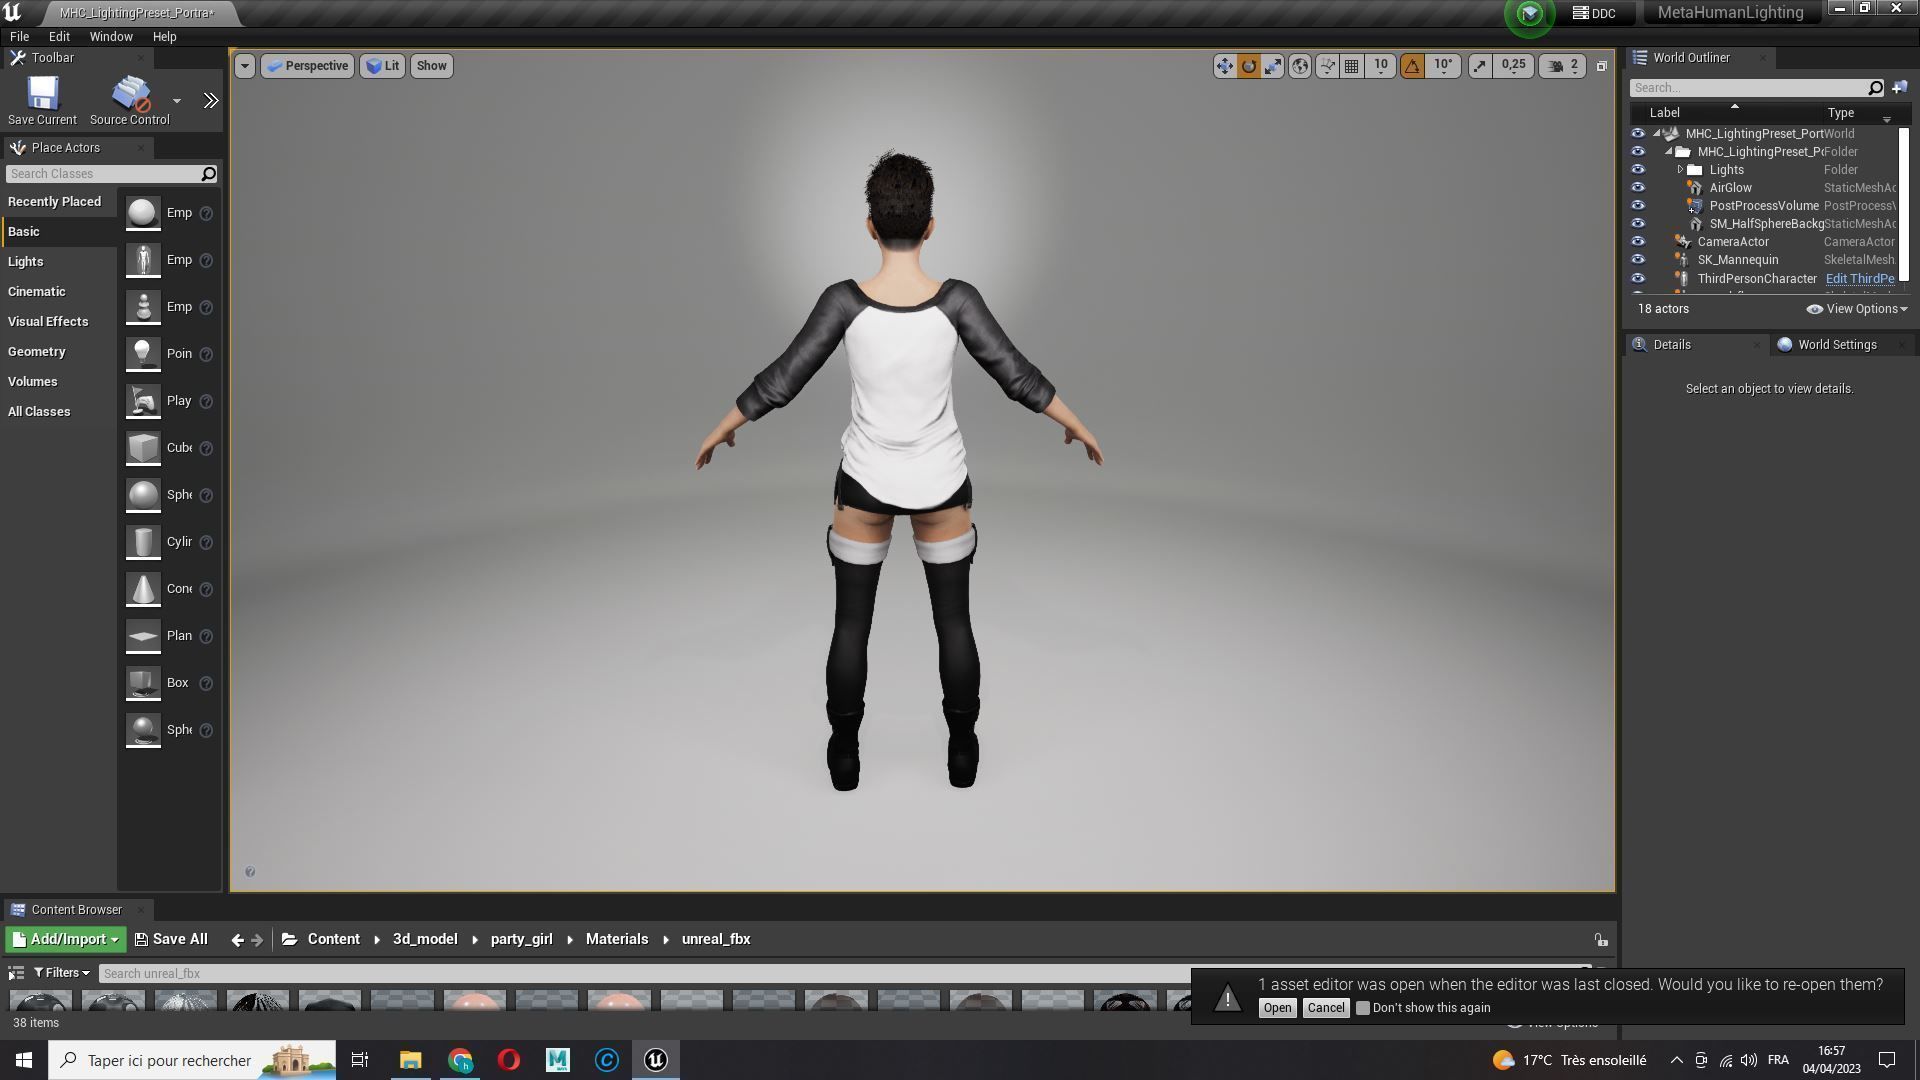Maximize or restore the viewport icon
This screenshot has width=1920, height=1080.
coord(1601,66)
